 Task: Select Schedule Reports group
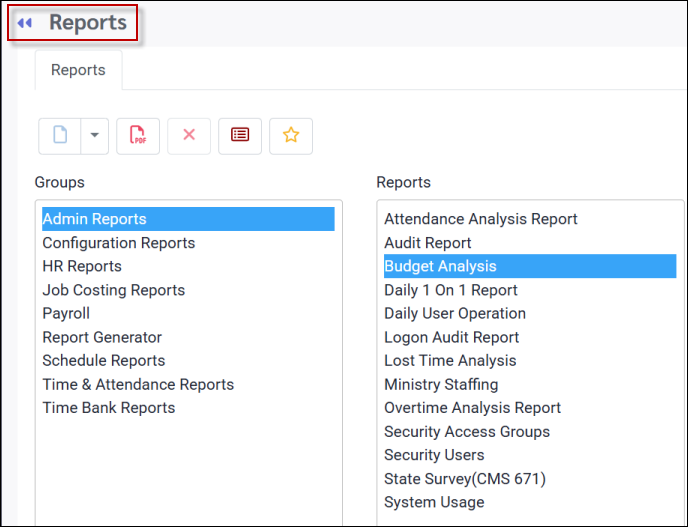[x=188, y=361]
